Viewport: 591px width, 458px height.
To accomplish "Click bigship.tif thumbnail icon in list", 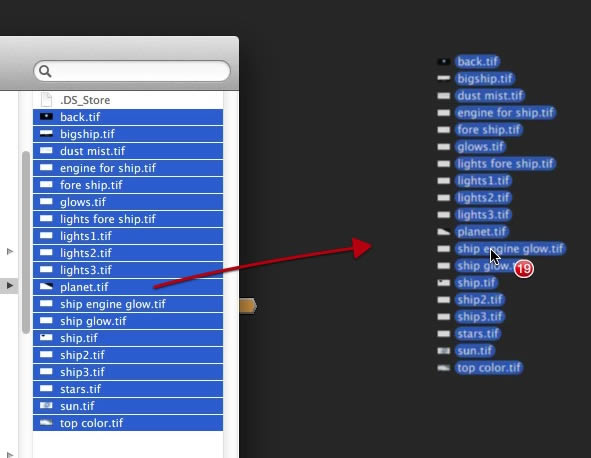I will coord(46,133).
